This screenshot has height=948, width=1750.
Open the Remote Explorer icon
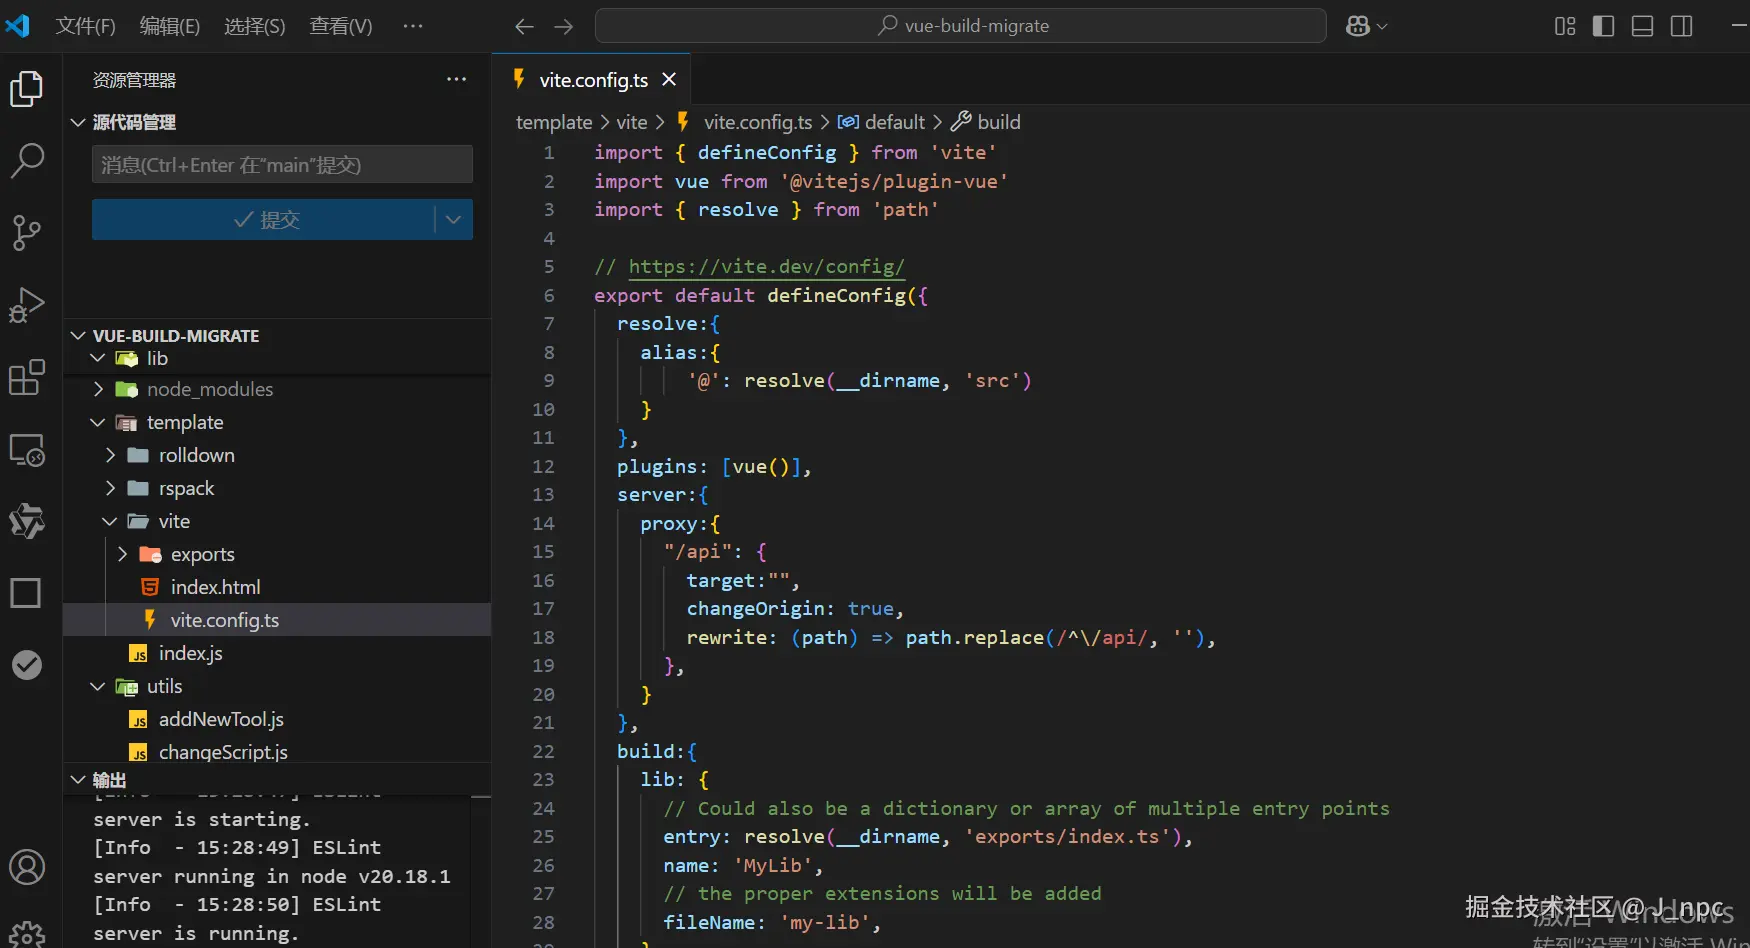tap(27, 451)
